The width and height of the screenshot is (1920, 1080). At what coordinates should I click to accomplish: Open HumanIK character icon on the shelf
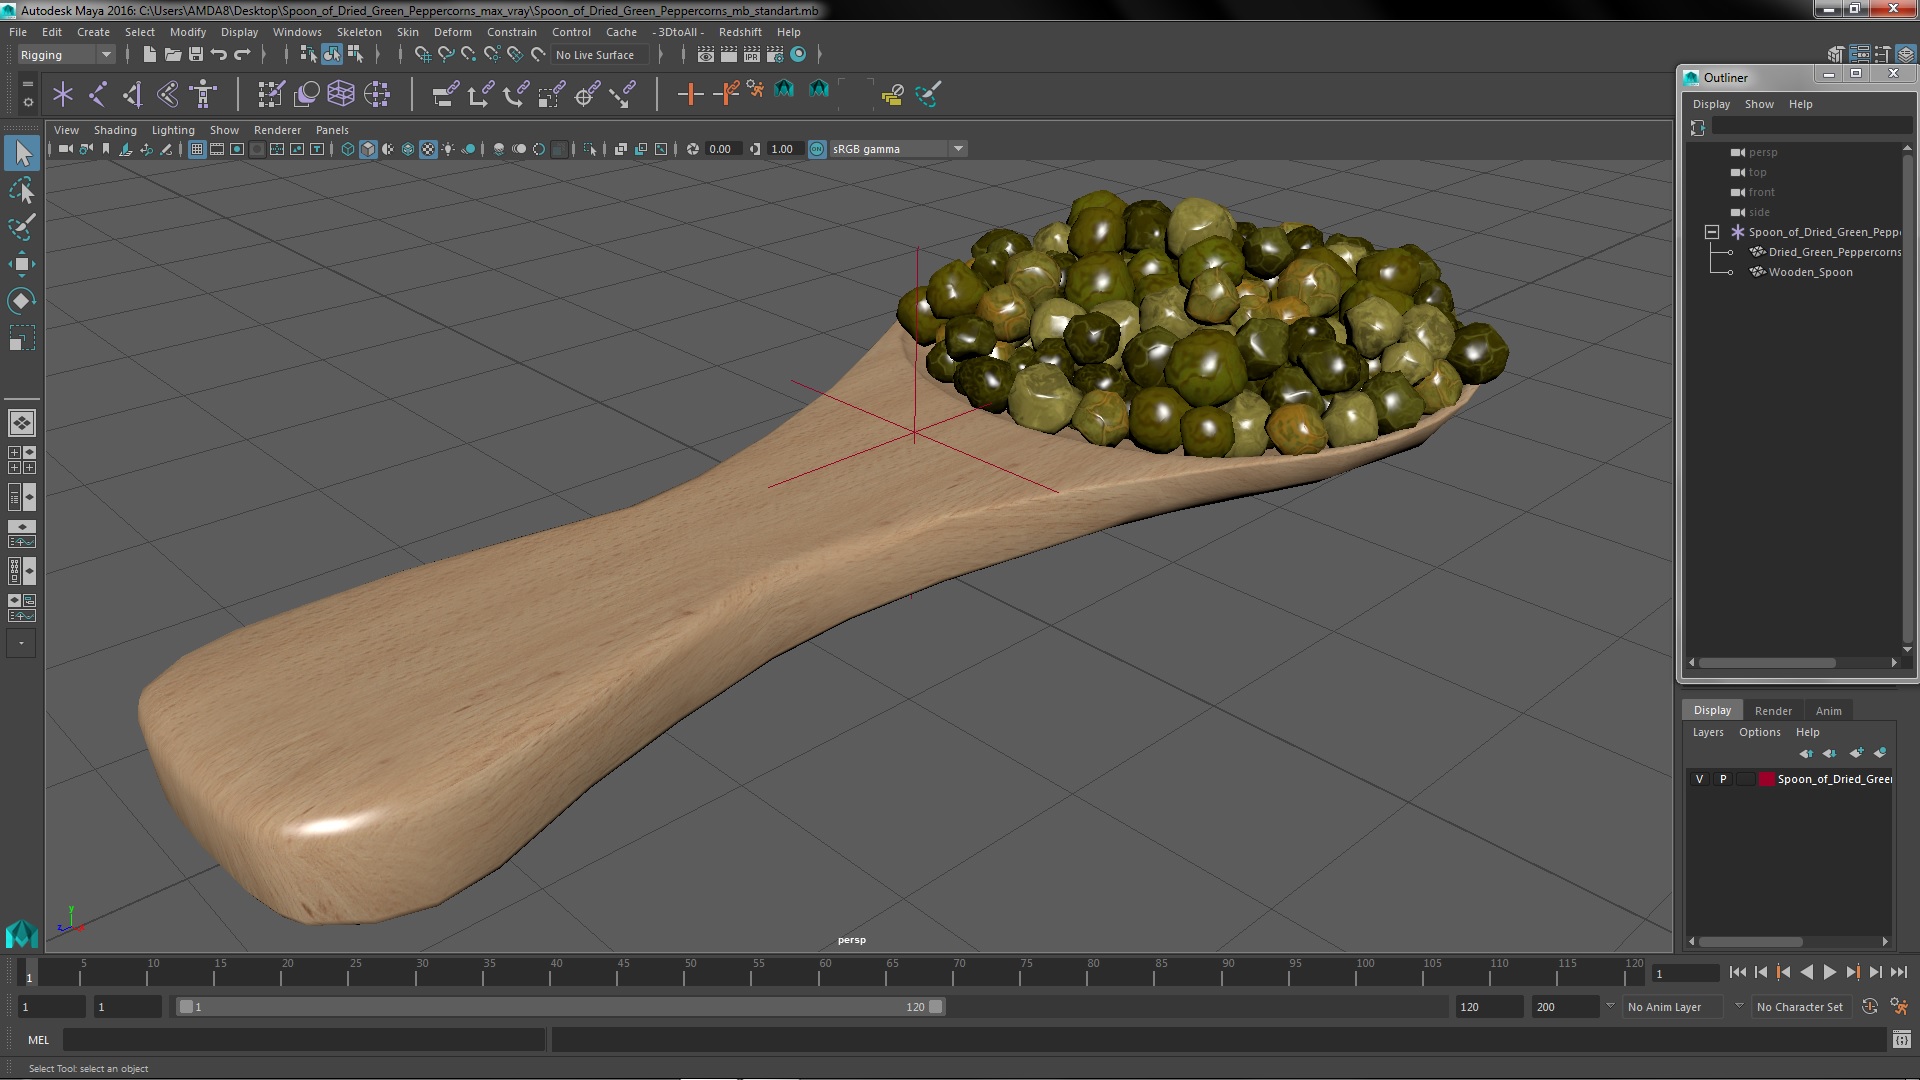[203, 95]
